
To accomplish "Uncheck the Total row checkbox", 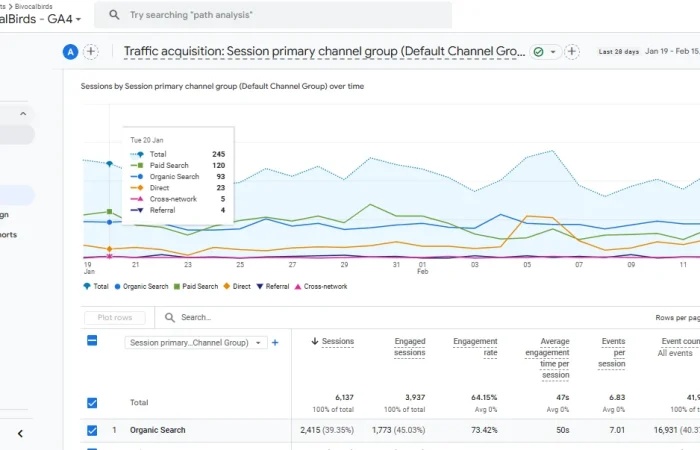I will (x=92, y=403).
